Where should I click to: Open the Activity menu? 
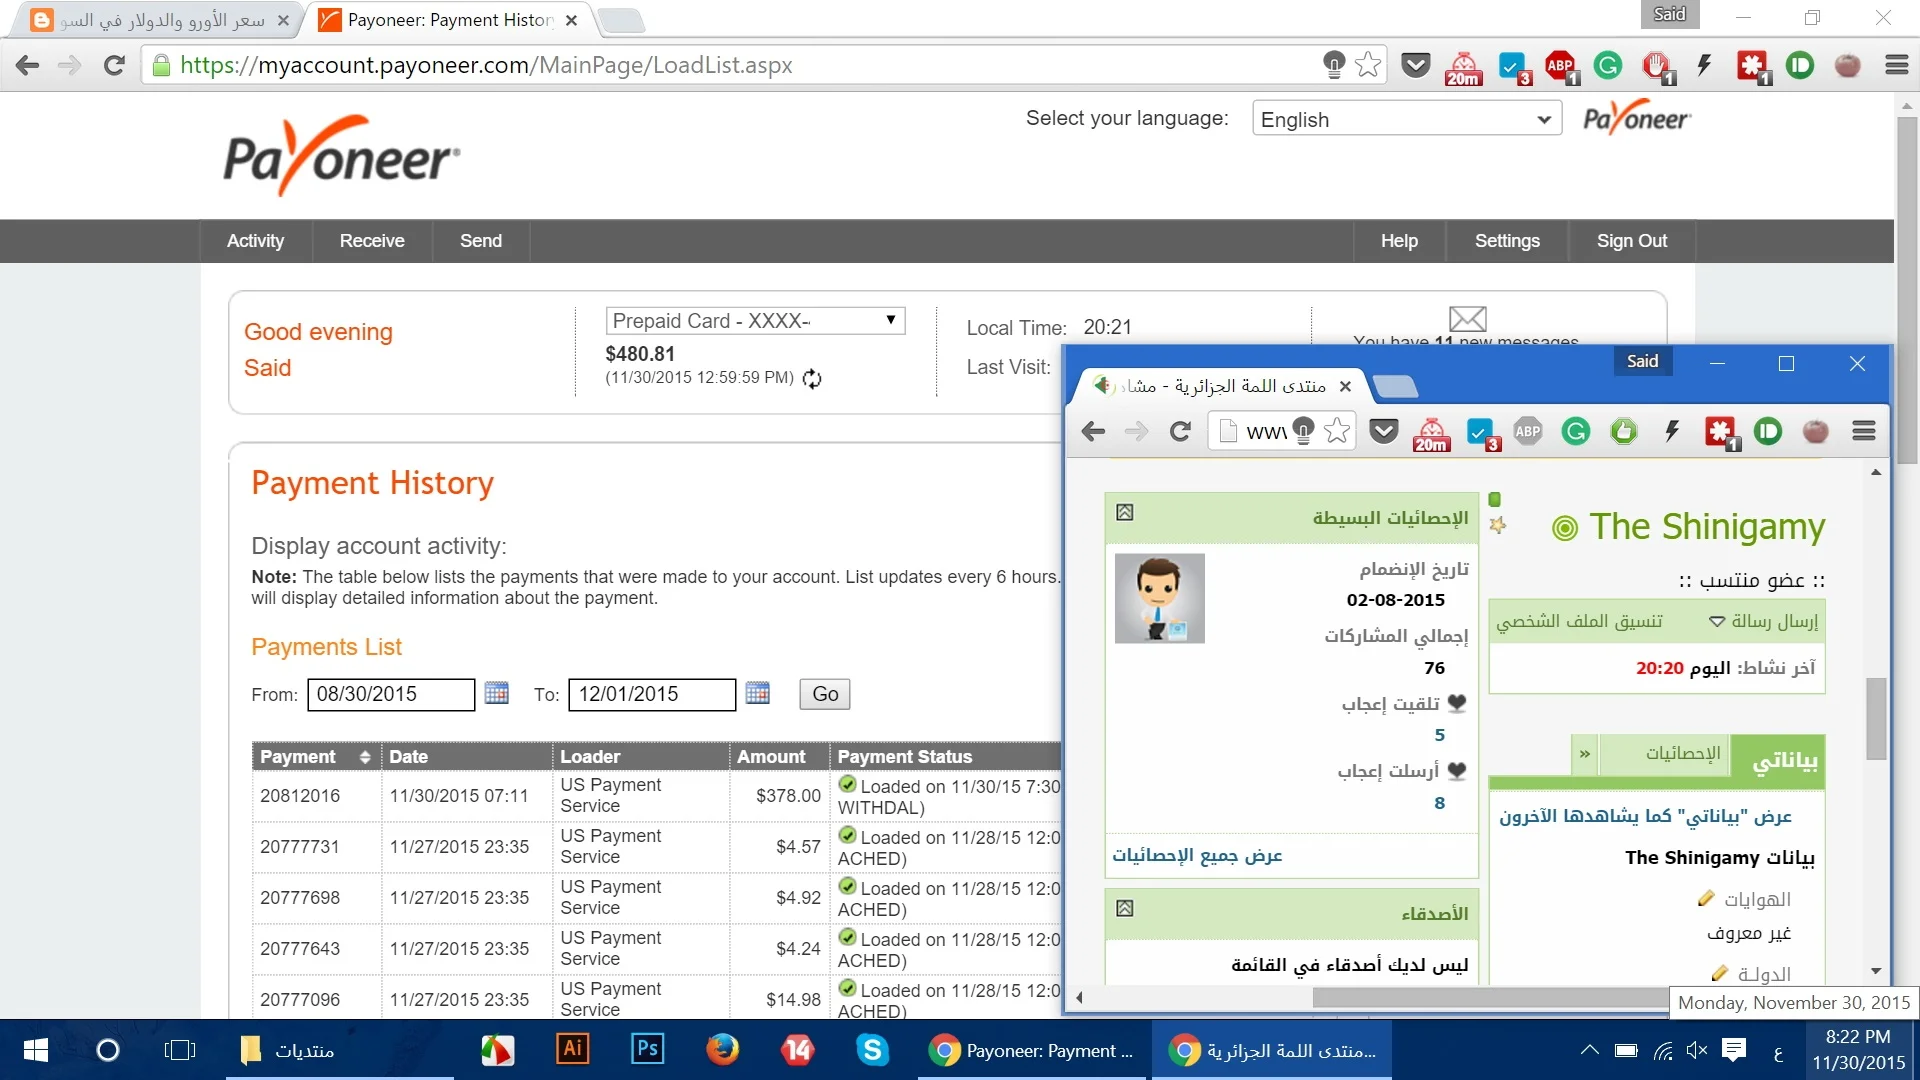tap(255, 241)
